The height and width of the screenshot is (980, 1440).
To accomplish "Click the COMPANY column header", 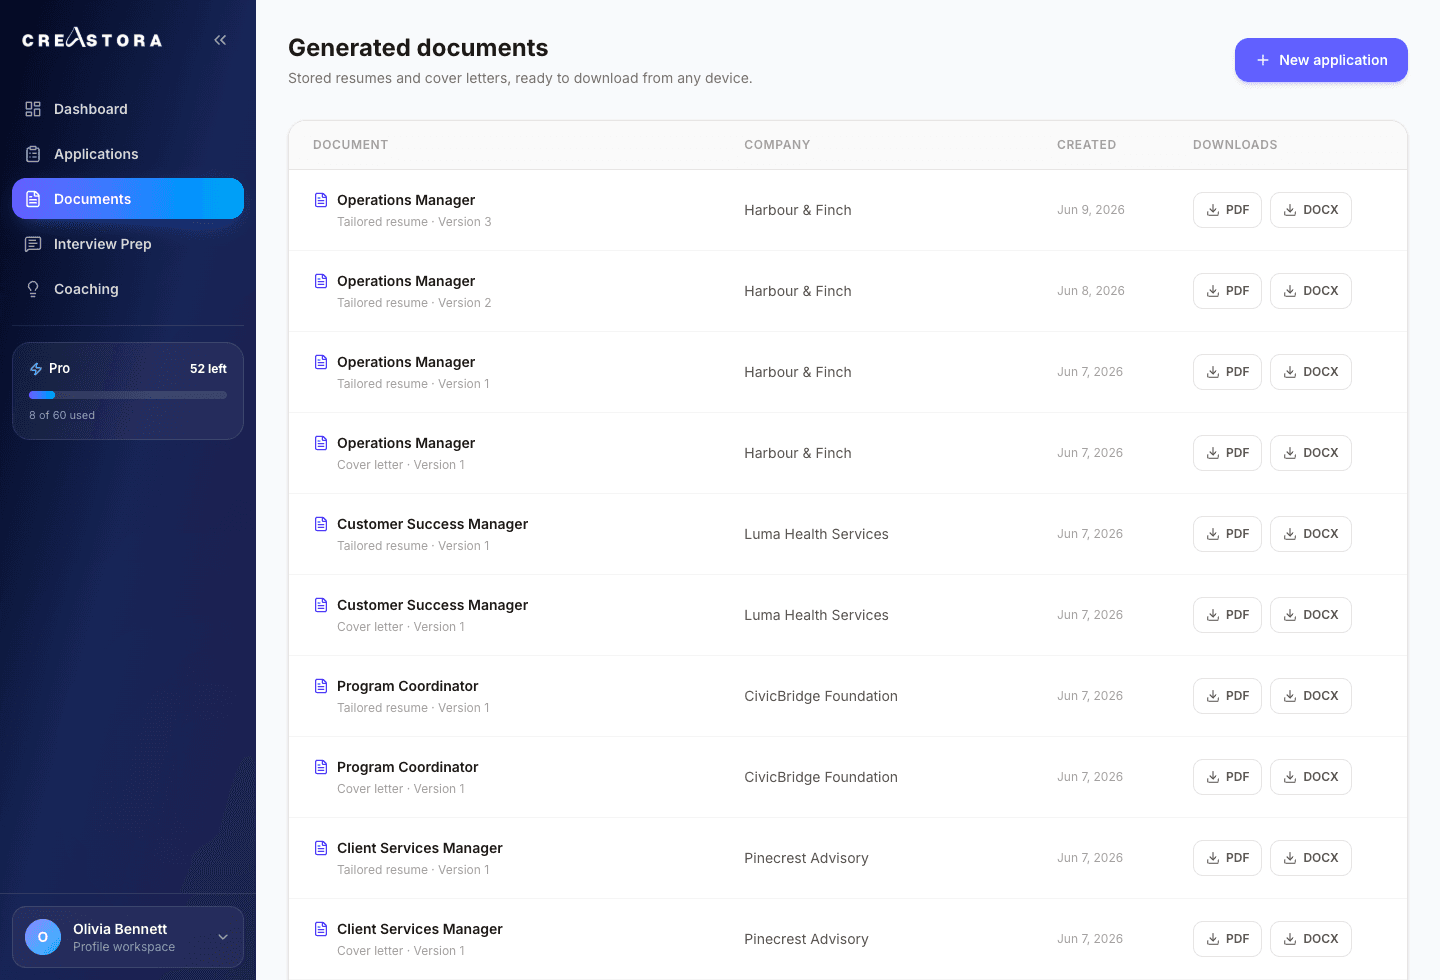I will 777,145.
